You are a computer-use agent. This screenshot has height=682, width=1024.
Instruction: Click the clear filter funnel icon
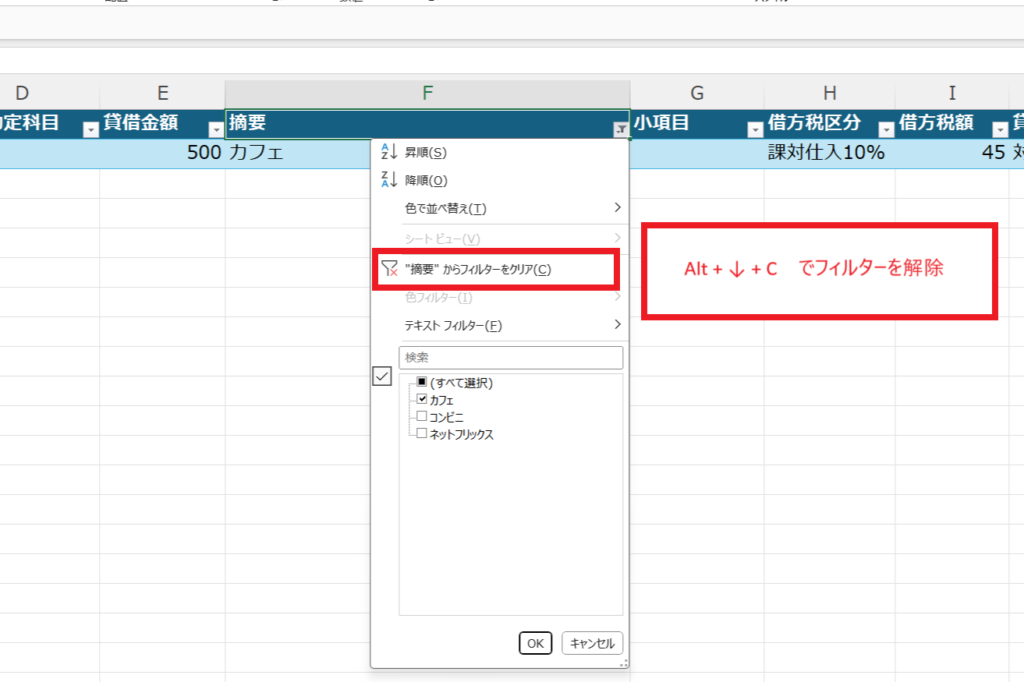coord(390,269)
